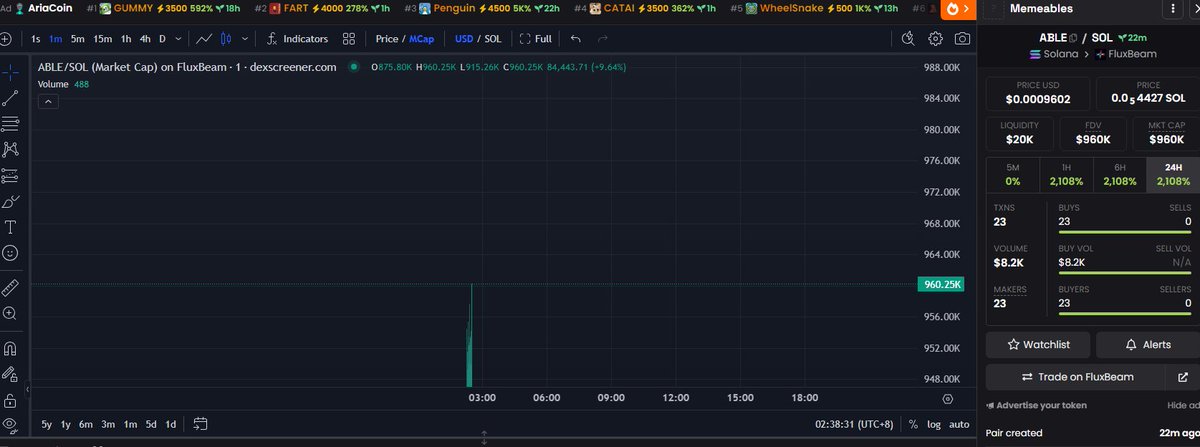Collapse the indicator legend chevron
This screenshot has width=1200, height=447.
pos(48,102)
